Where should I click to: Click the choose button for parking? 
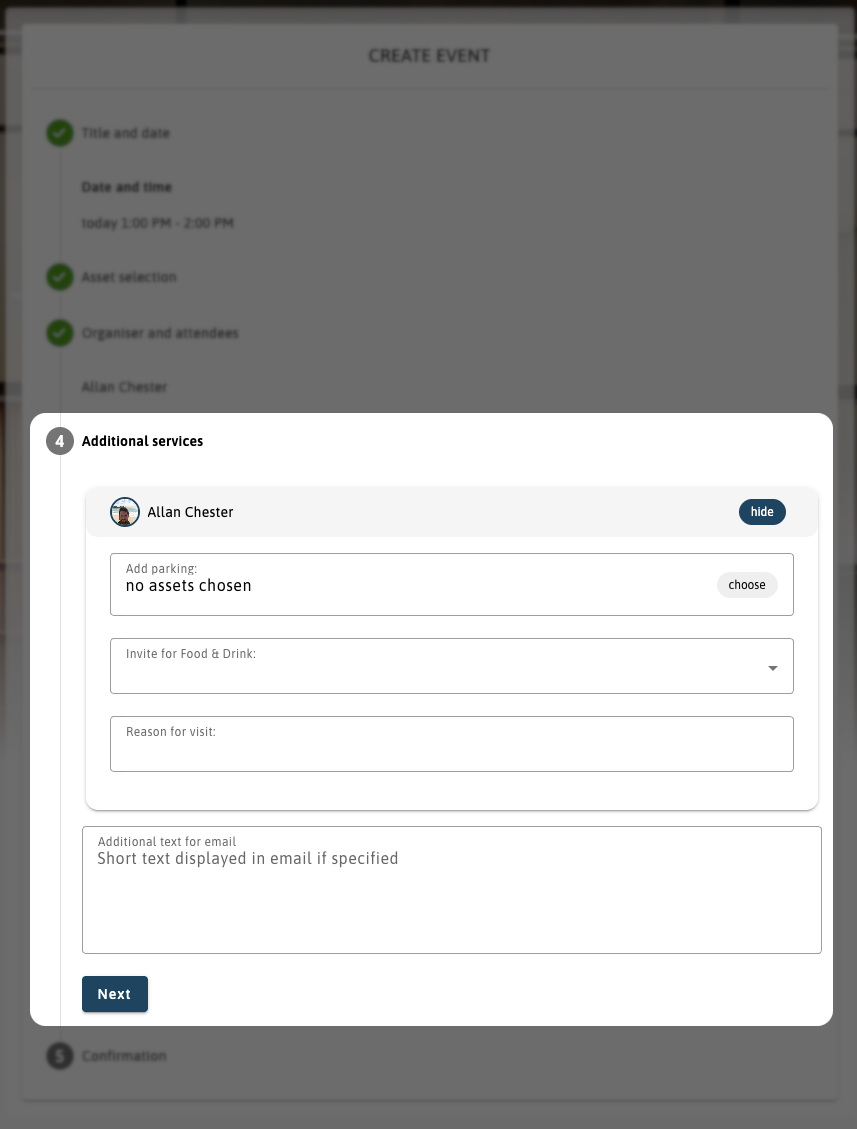pyautogui.click(x=747, y=585)
